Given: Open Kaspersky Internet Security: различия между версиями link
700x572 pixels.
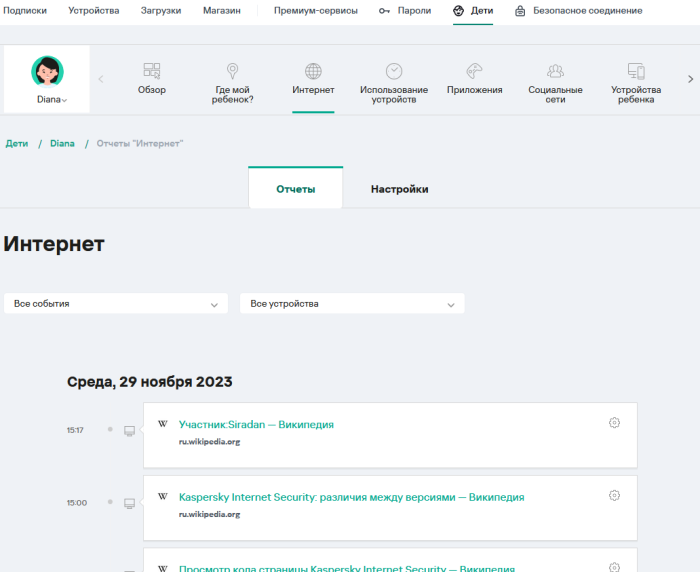Looking at the screenshot, I should [x=351, y=497].
